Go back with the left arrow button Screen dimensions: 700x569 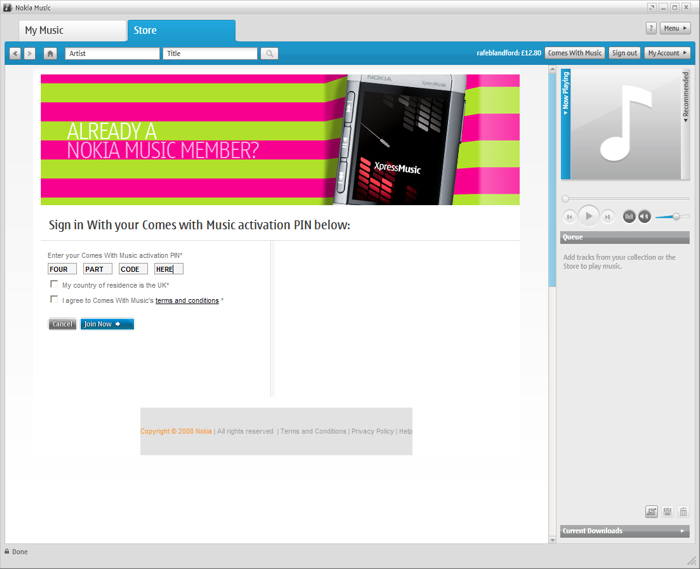click(15, 54)
